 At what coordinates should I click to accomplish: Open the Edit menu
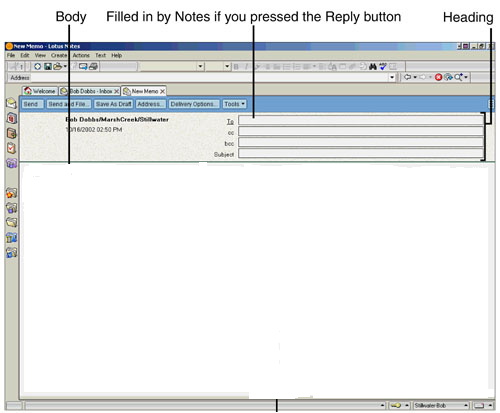pyautogui.click(x=25, y=55)
